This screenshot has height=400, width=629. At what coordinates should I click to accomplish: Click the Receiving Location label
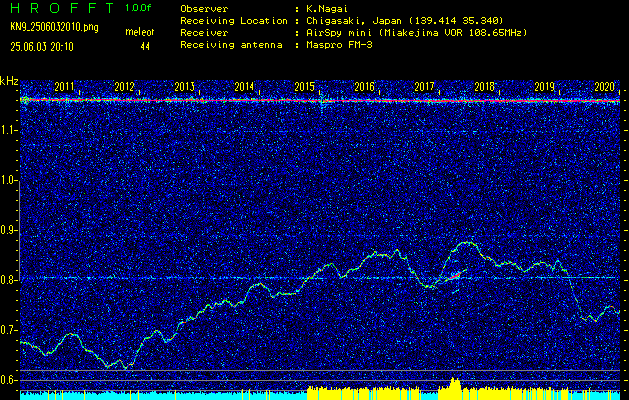pyautogui.click(x=234, y=21)
